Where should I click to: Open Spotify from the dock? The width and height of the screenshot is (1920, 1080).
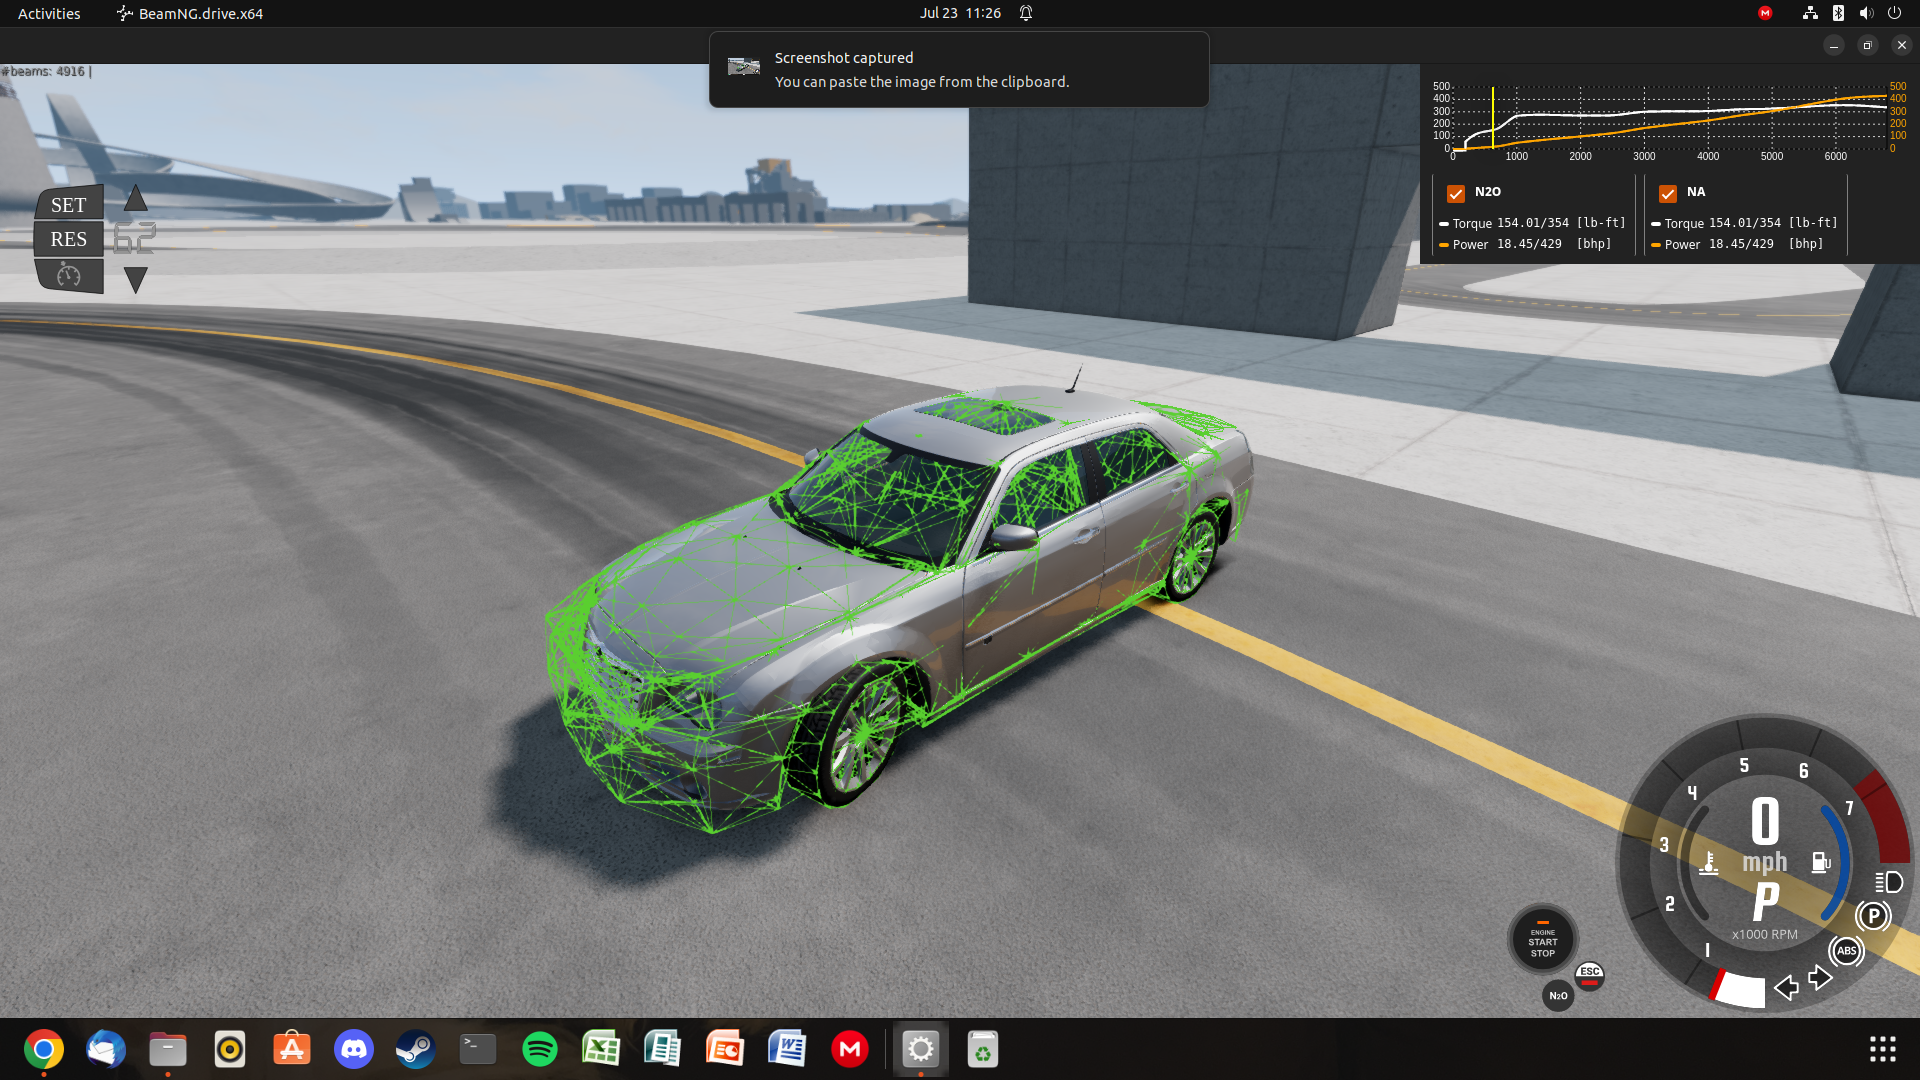(x=540, y=1049)
